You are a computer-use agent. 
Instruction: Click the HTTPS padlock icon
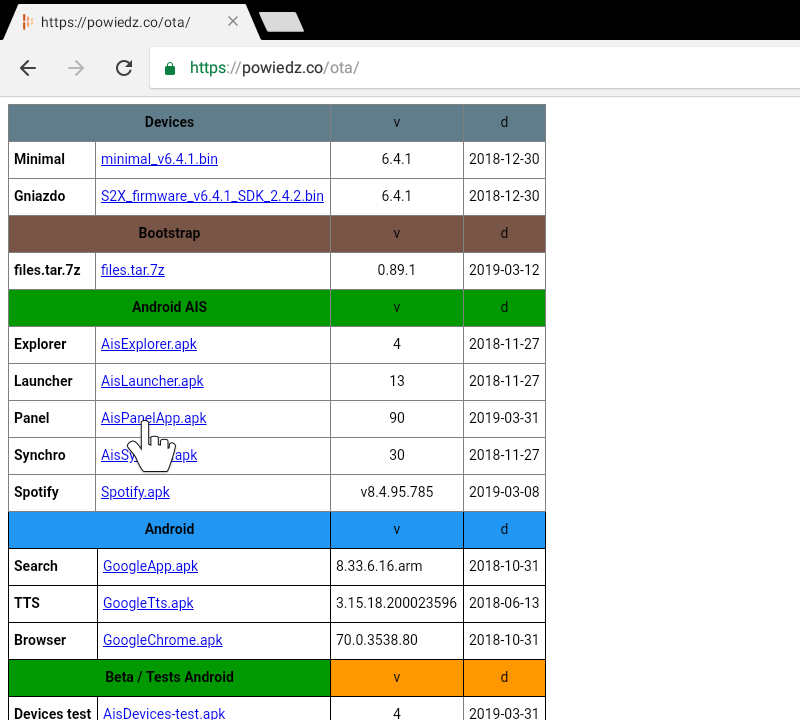(x=170, y=68)
